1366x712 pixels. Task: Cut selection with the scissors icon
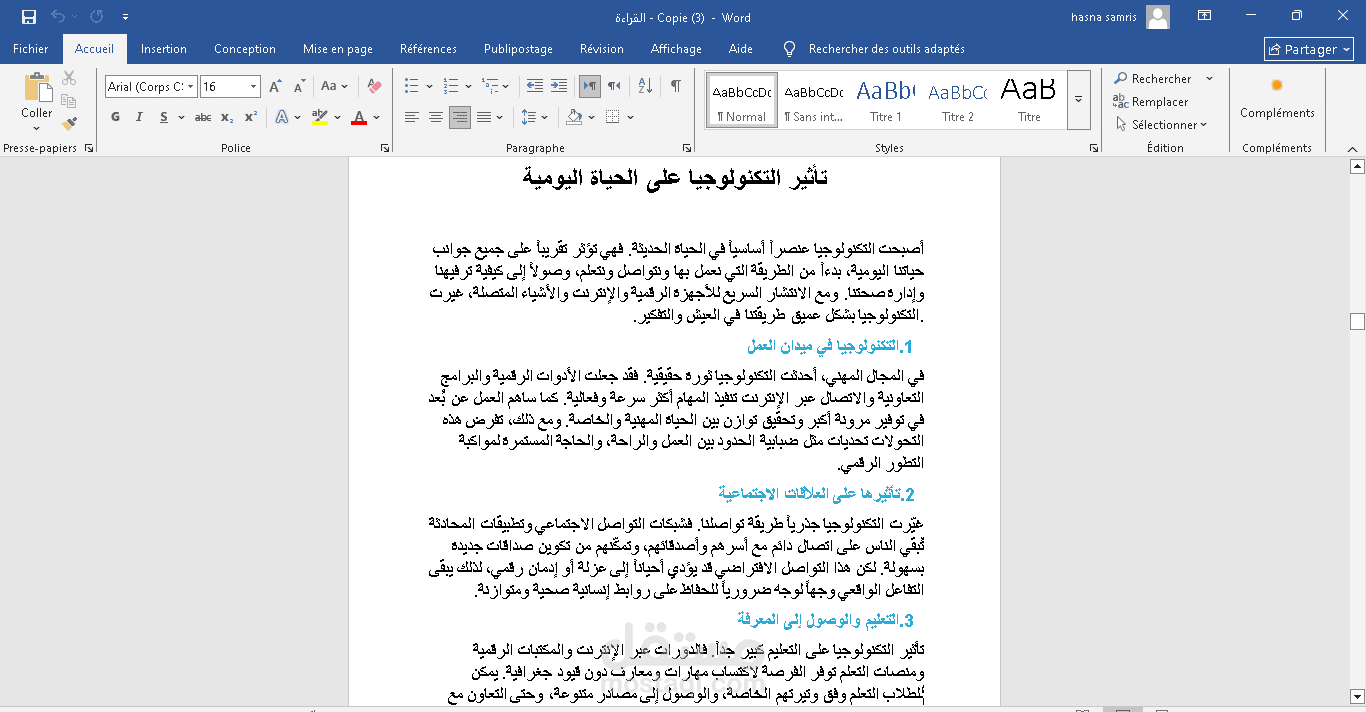click(x=69, y=78)
